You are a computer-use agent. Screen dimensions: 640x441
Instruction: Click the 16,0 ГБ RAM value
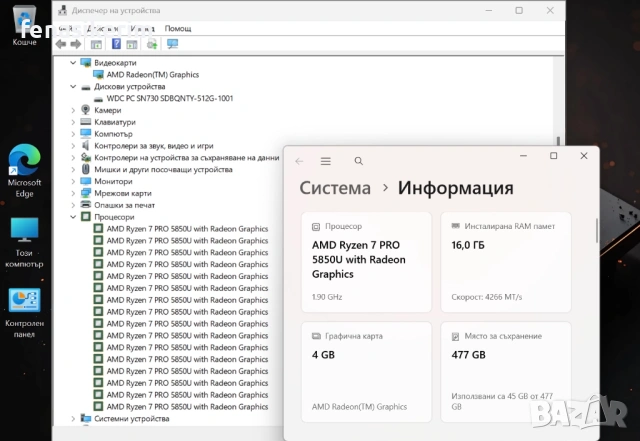[468, 245]
